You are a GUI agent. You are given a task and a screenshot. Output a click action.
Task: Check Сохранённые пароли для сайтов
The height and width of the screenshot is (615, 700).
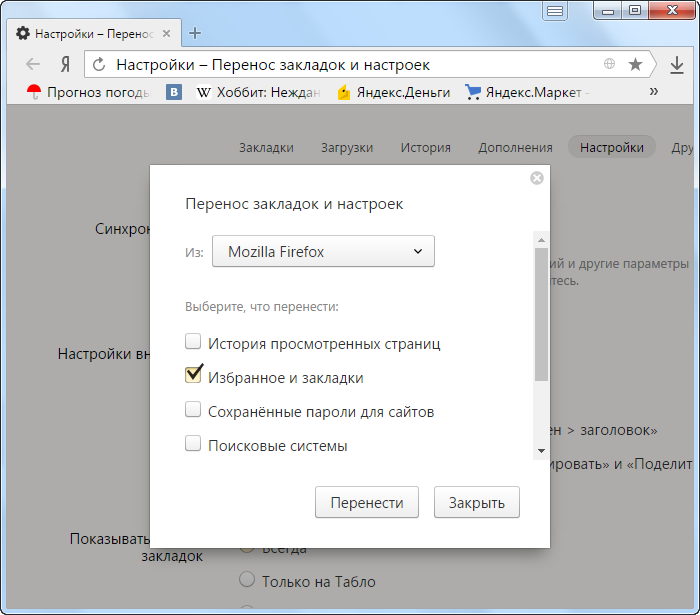tap(193, 409)
